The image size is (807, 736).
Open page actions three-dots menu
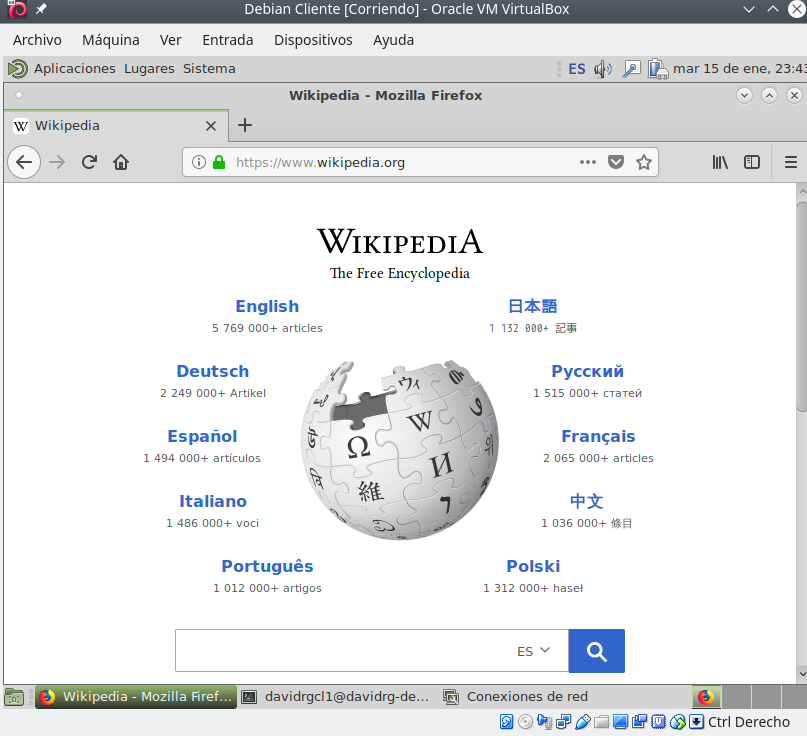[x=587, y=162]
